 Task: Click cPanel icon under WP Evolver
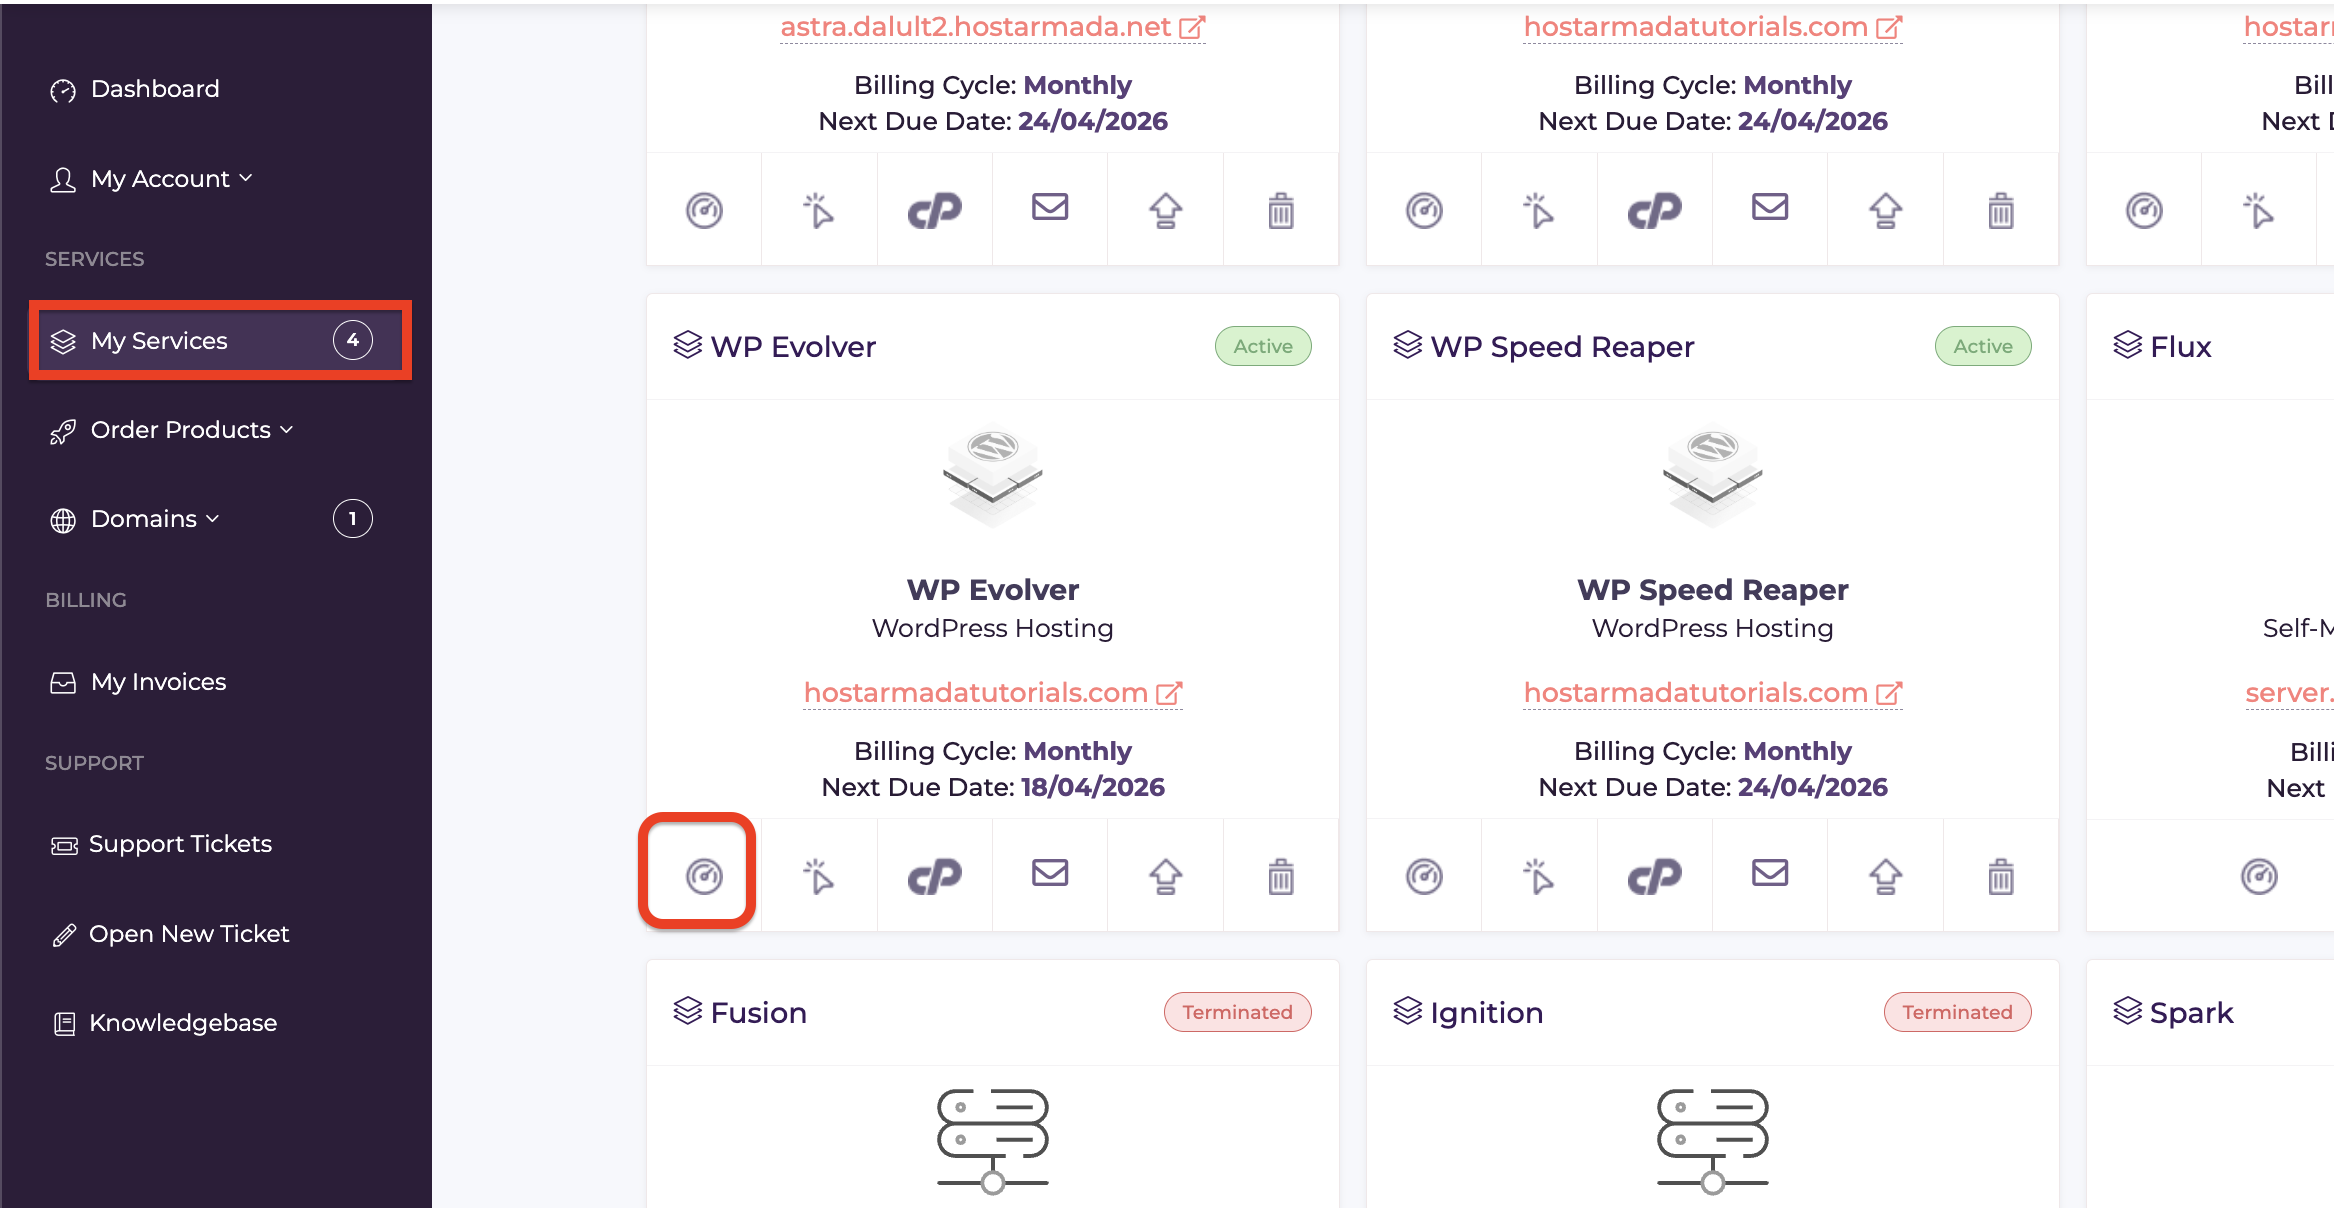click(934, 876)
